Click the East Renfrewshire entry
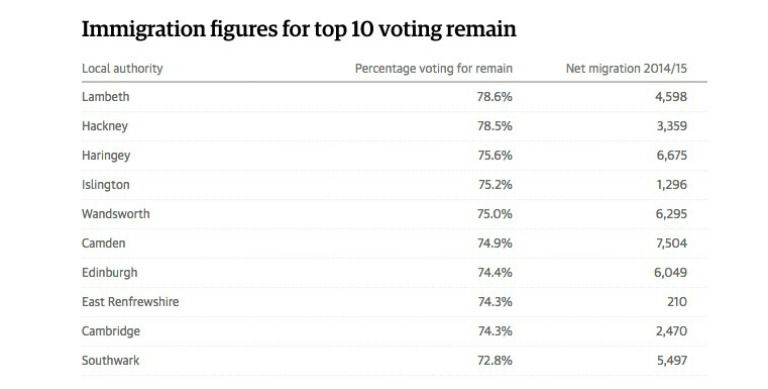 (x=130, y=302)
